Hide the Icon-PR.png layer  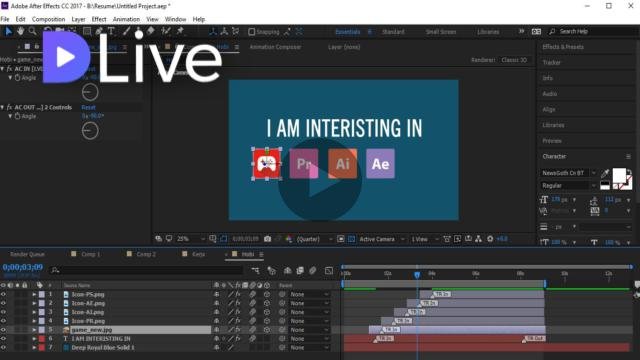[x=3, y=321]
